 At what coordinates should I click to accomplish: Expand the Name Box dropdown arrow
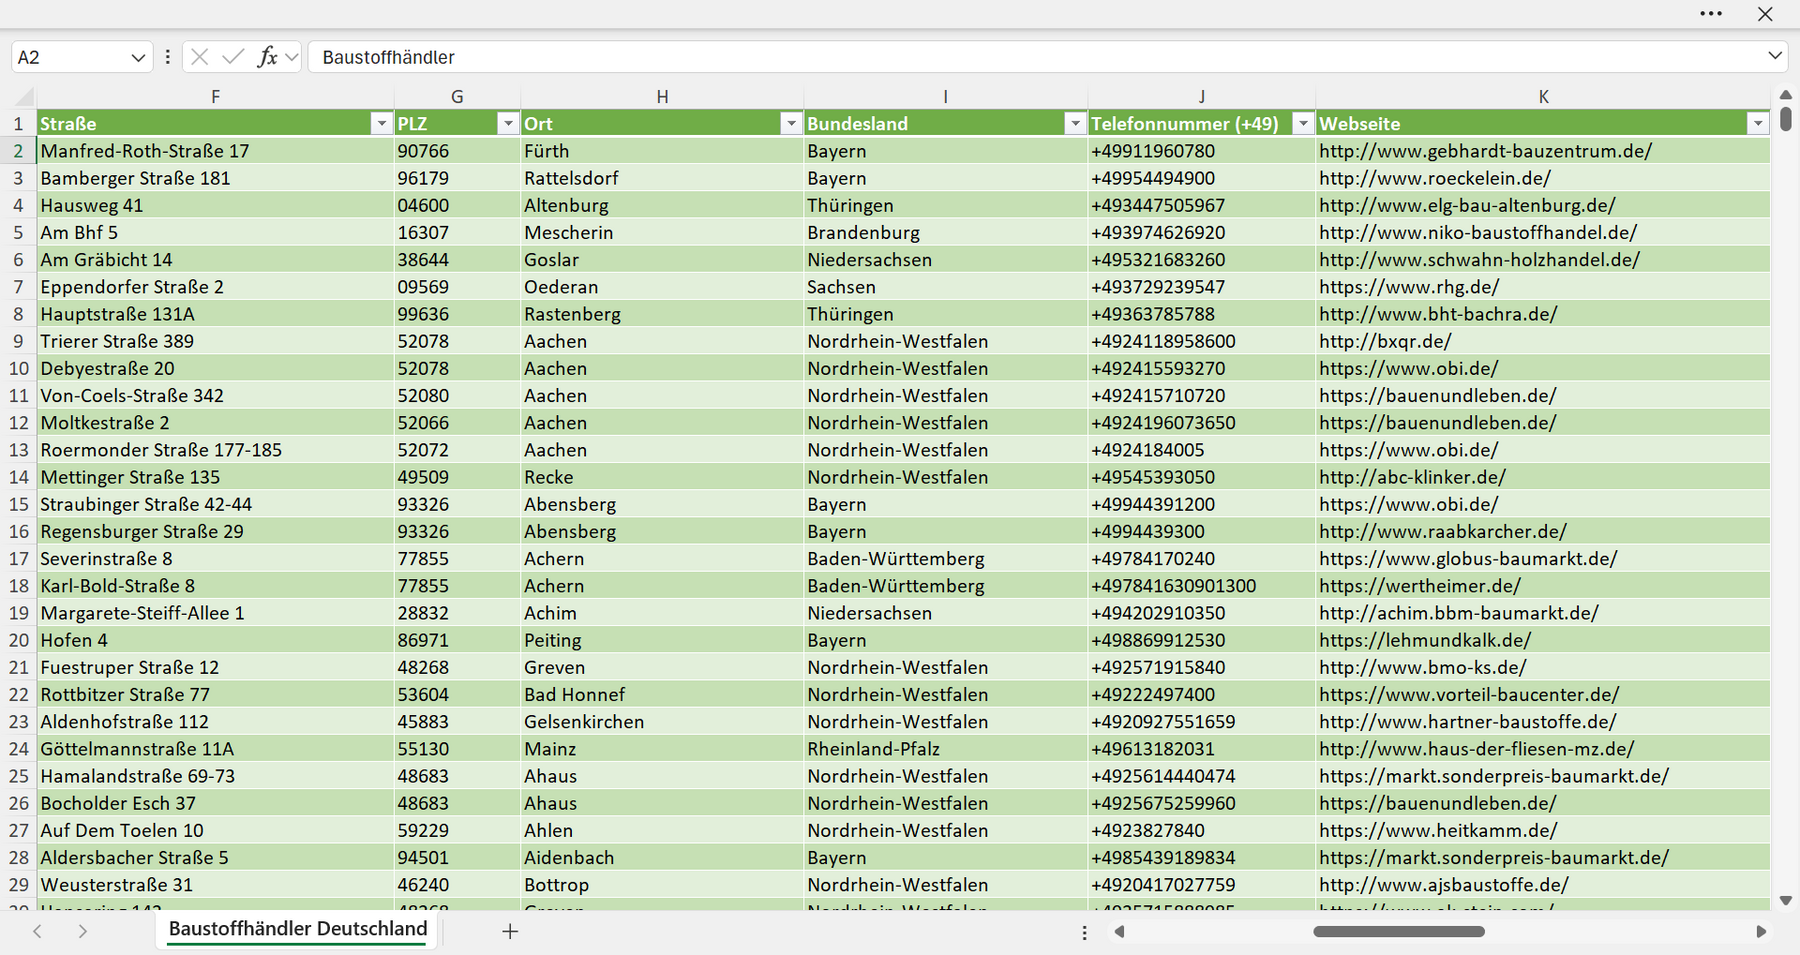point(138,58)
